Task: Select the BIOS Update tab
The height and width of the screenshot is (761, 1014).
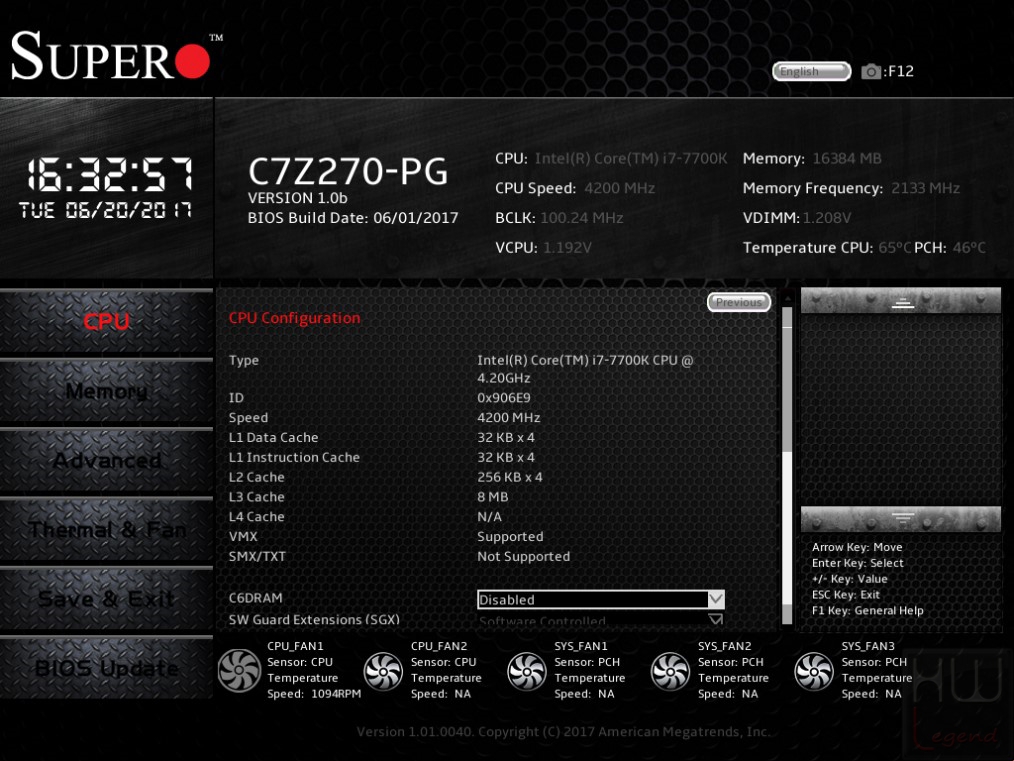Action: point(106,668)
